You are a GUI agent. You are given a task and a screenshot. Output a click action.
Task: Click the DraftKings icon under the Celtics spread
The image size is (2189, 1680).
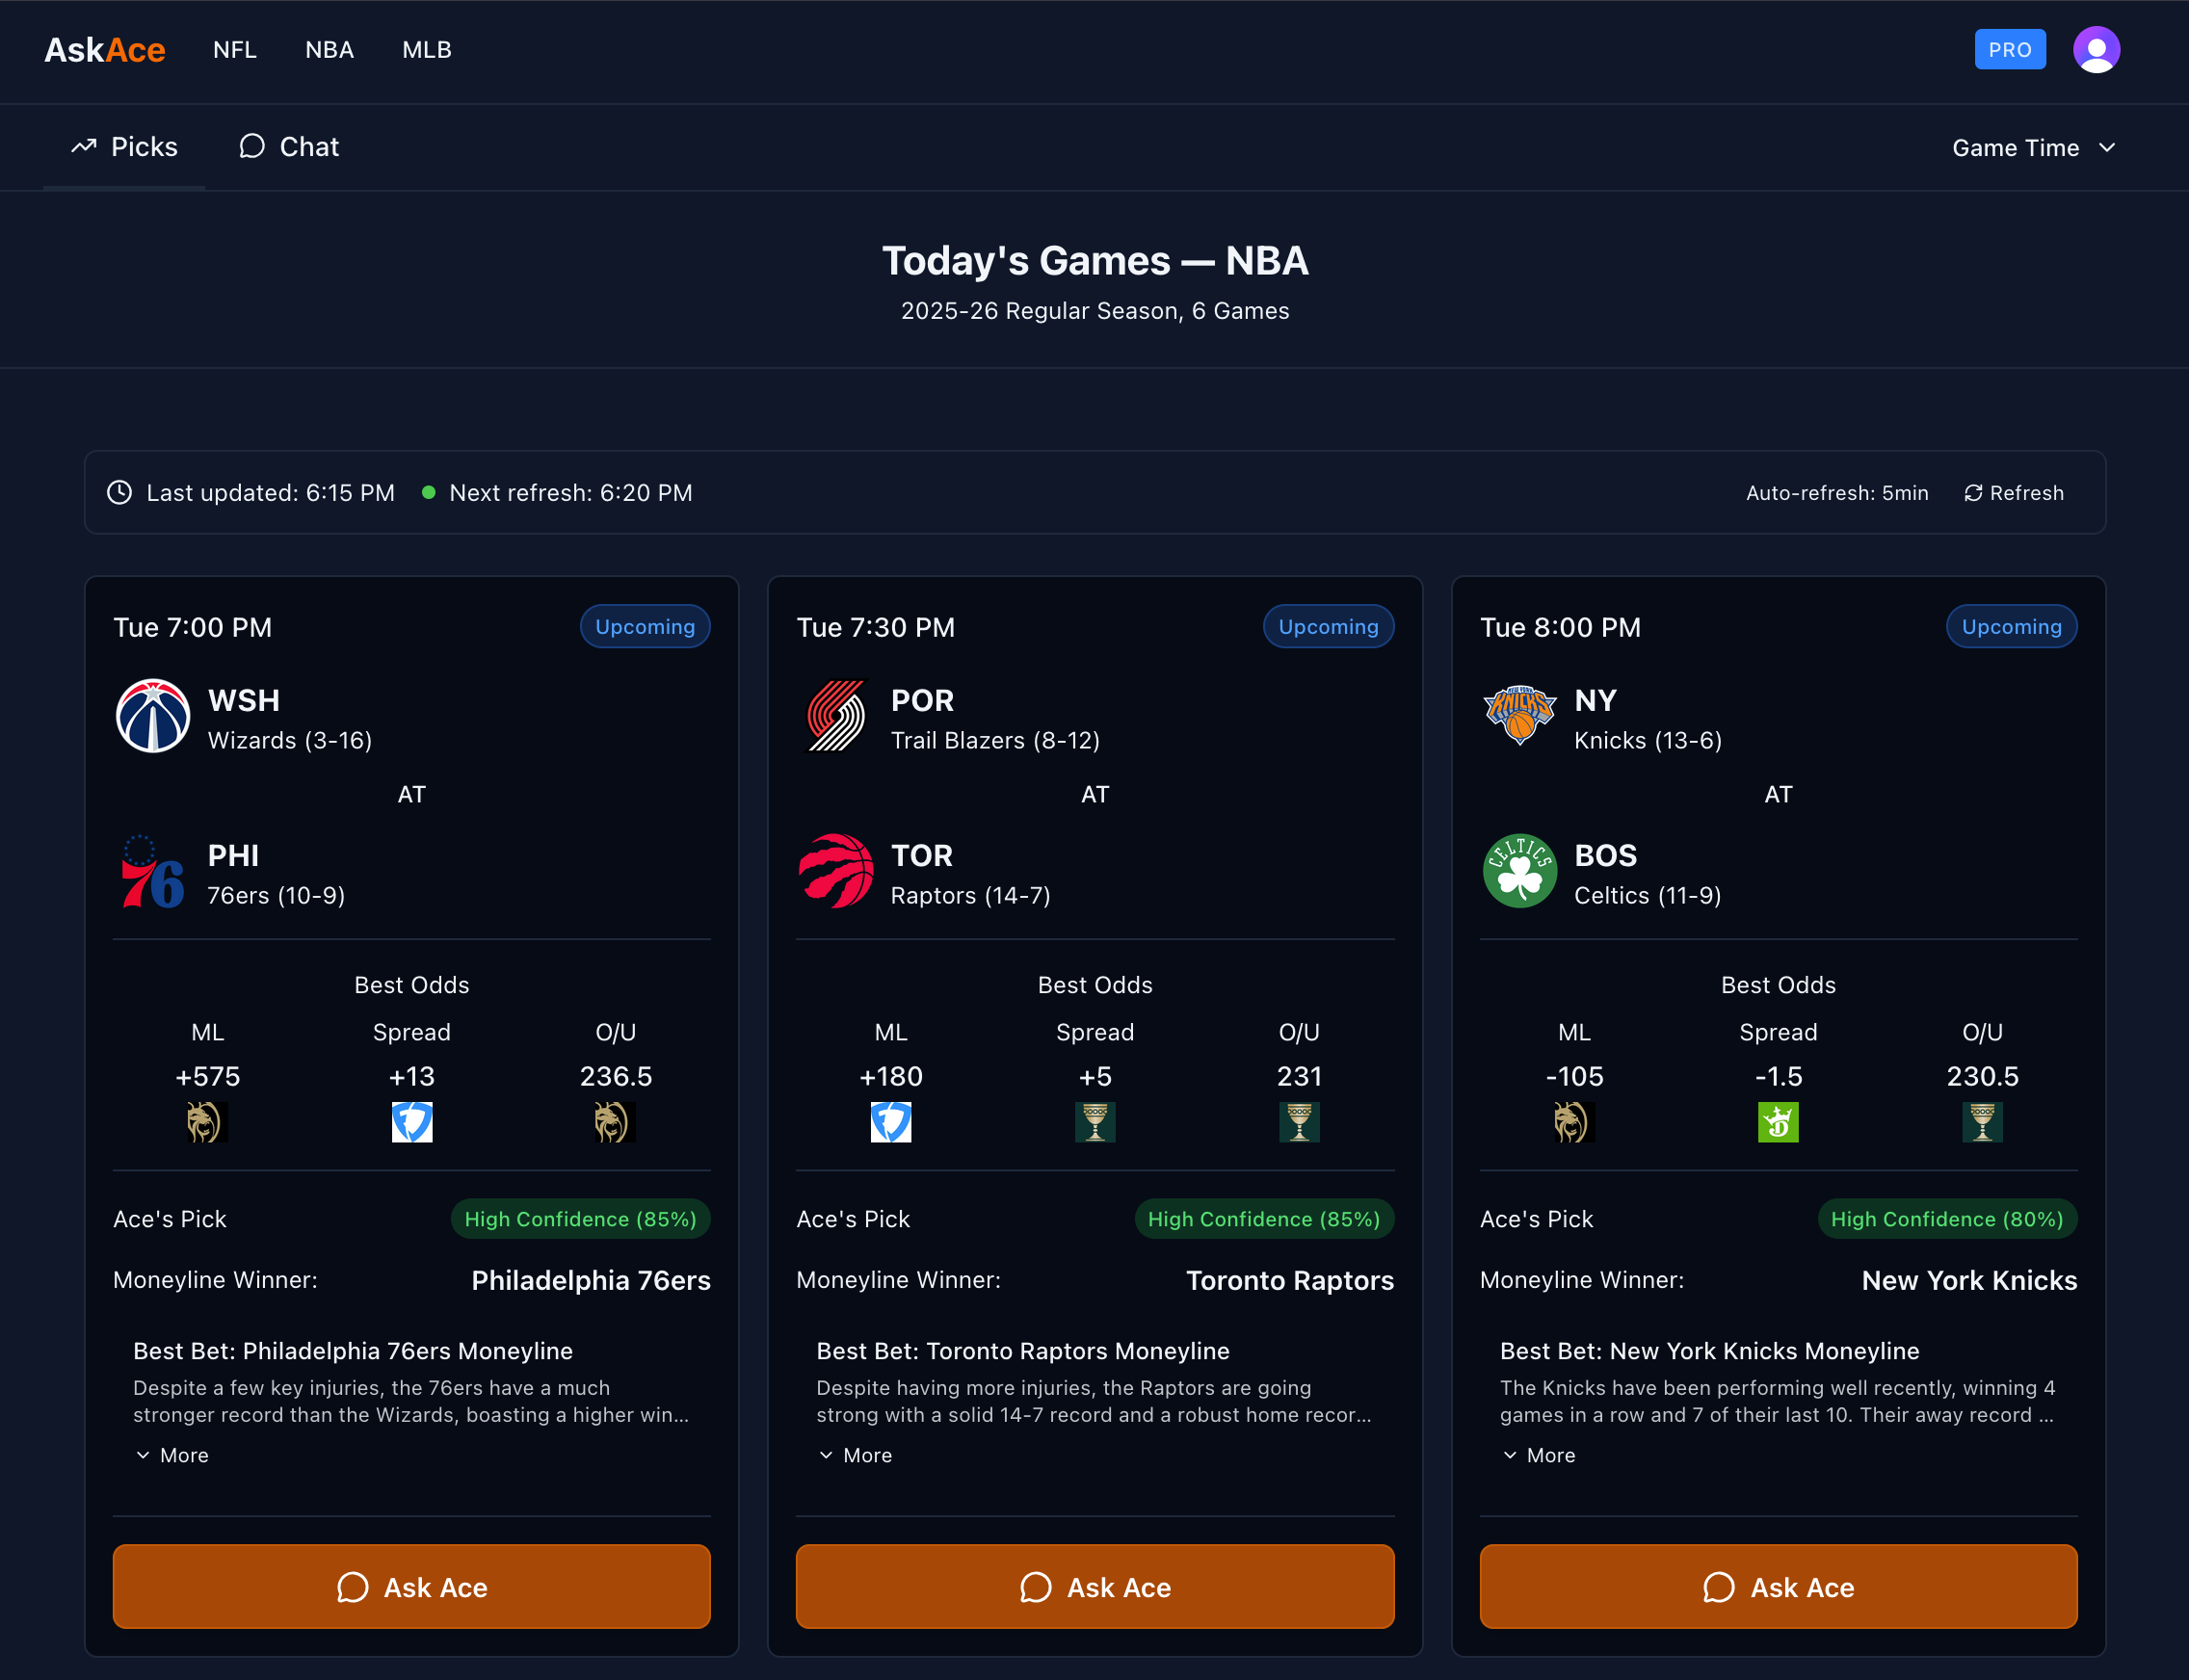coord(1778,1122)
